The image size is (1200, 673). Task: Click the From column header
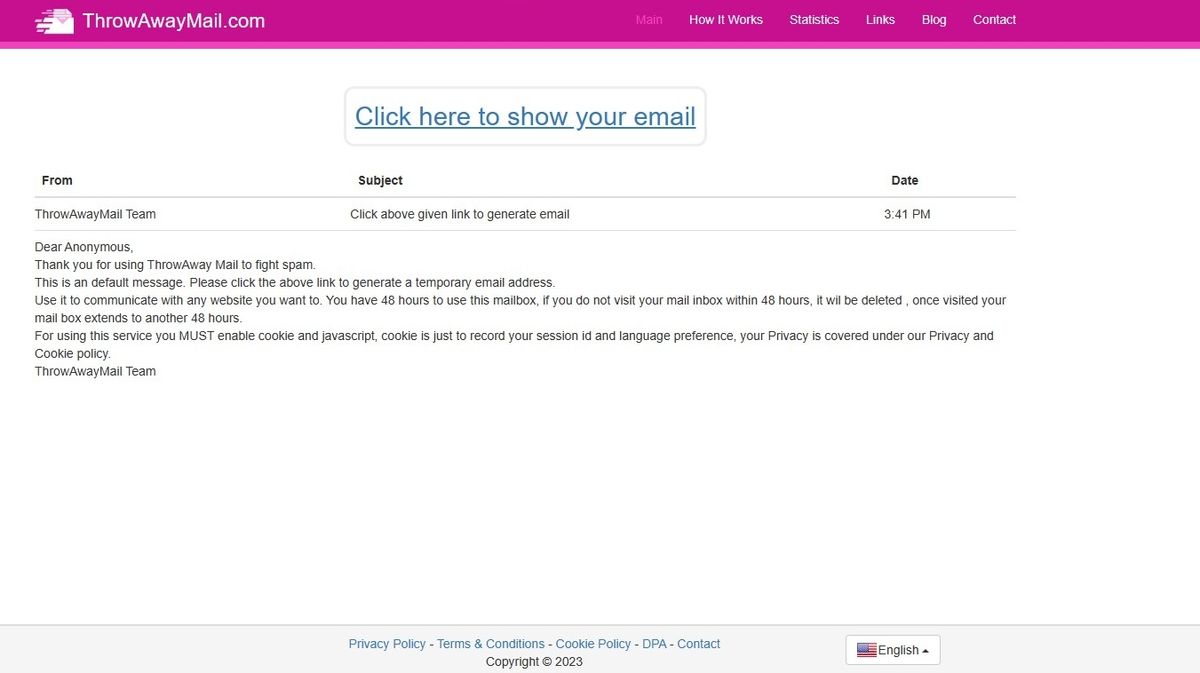tap(57, 180)
